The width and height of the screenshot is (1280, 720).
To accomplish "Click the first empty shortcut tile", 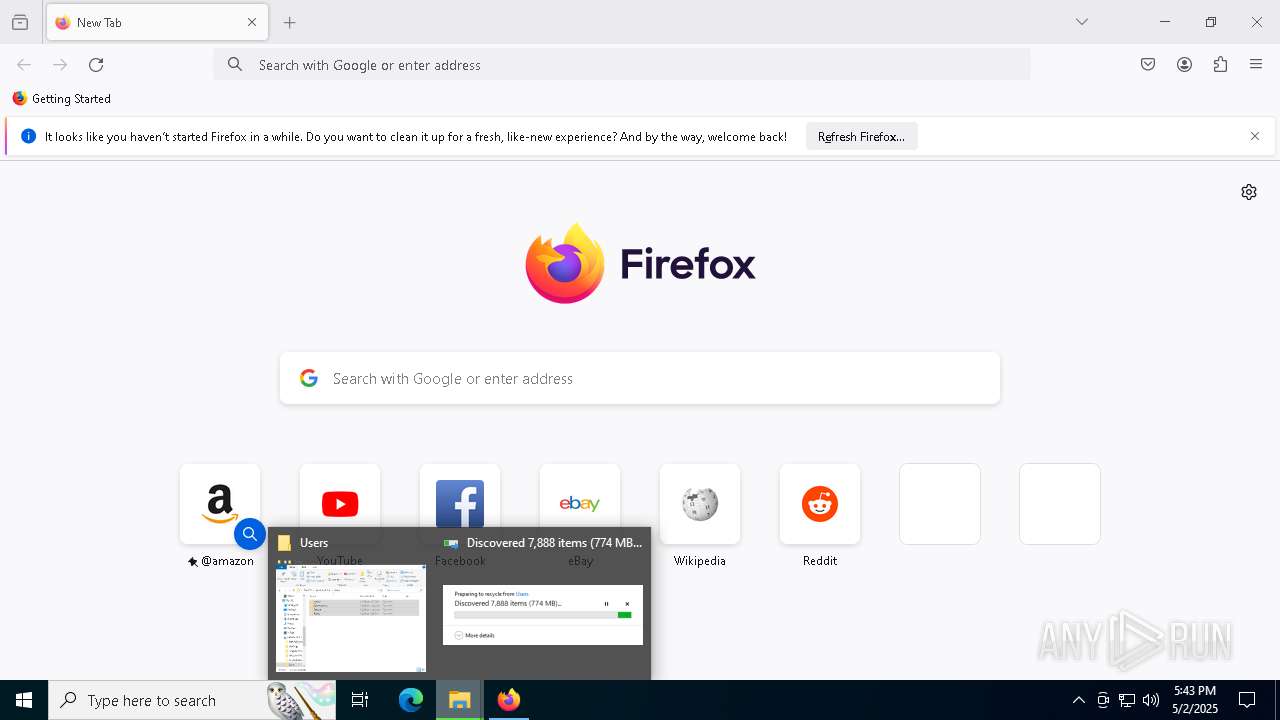I will 940,504.
